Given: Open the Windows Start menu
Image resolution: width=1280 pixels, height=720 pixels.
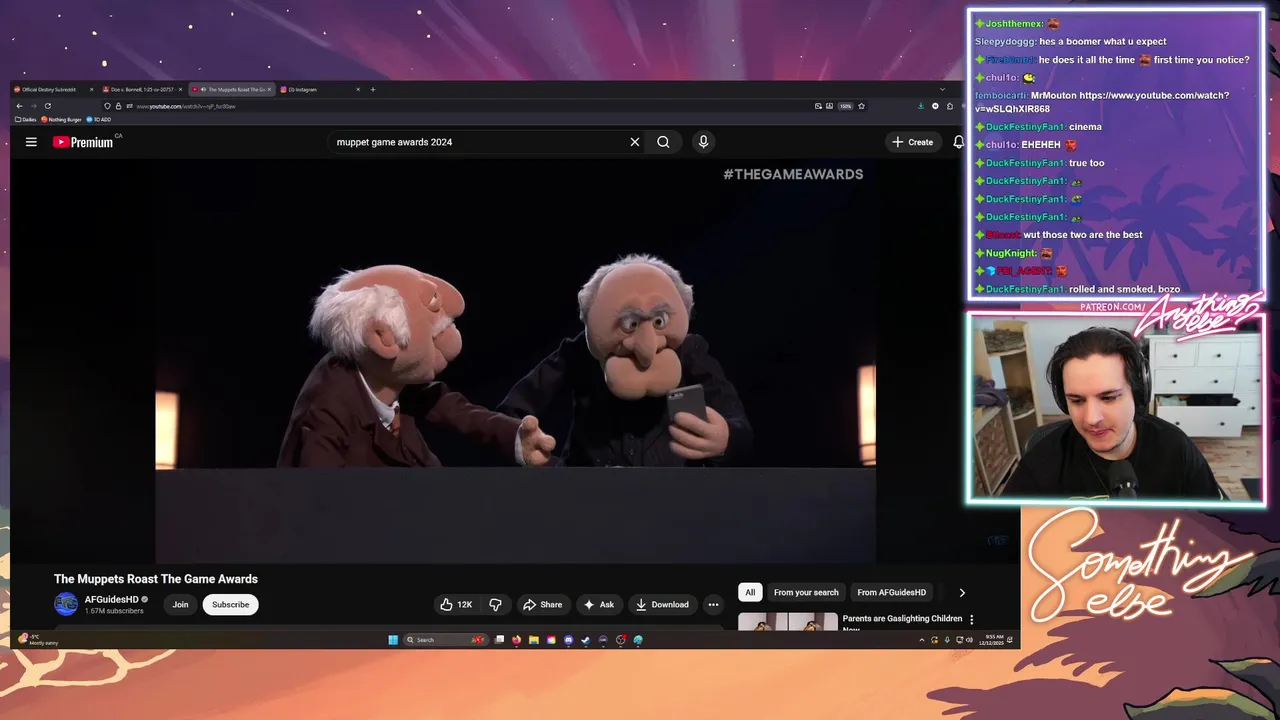Looking at the screenshot, I should (393, 640).
